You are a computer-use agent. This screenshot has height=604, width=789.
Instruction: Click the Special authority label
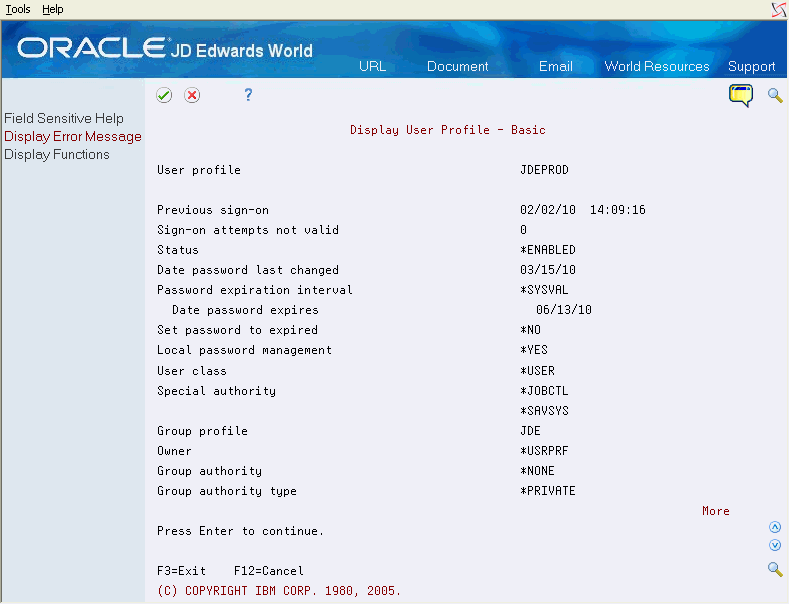pyautogui.click(x=216, y=391)
